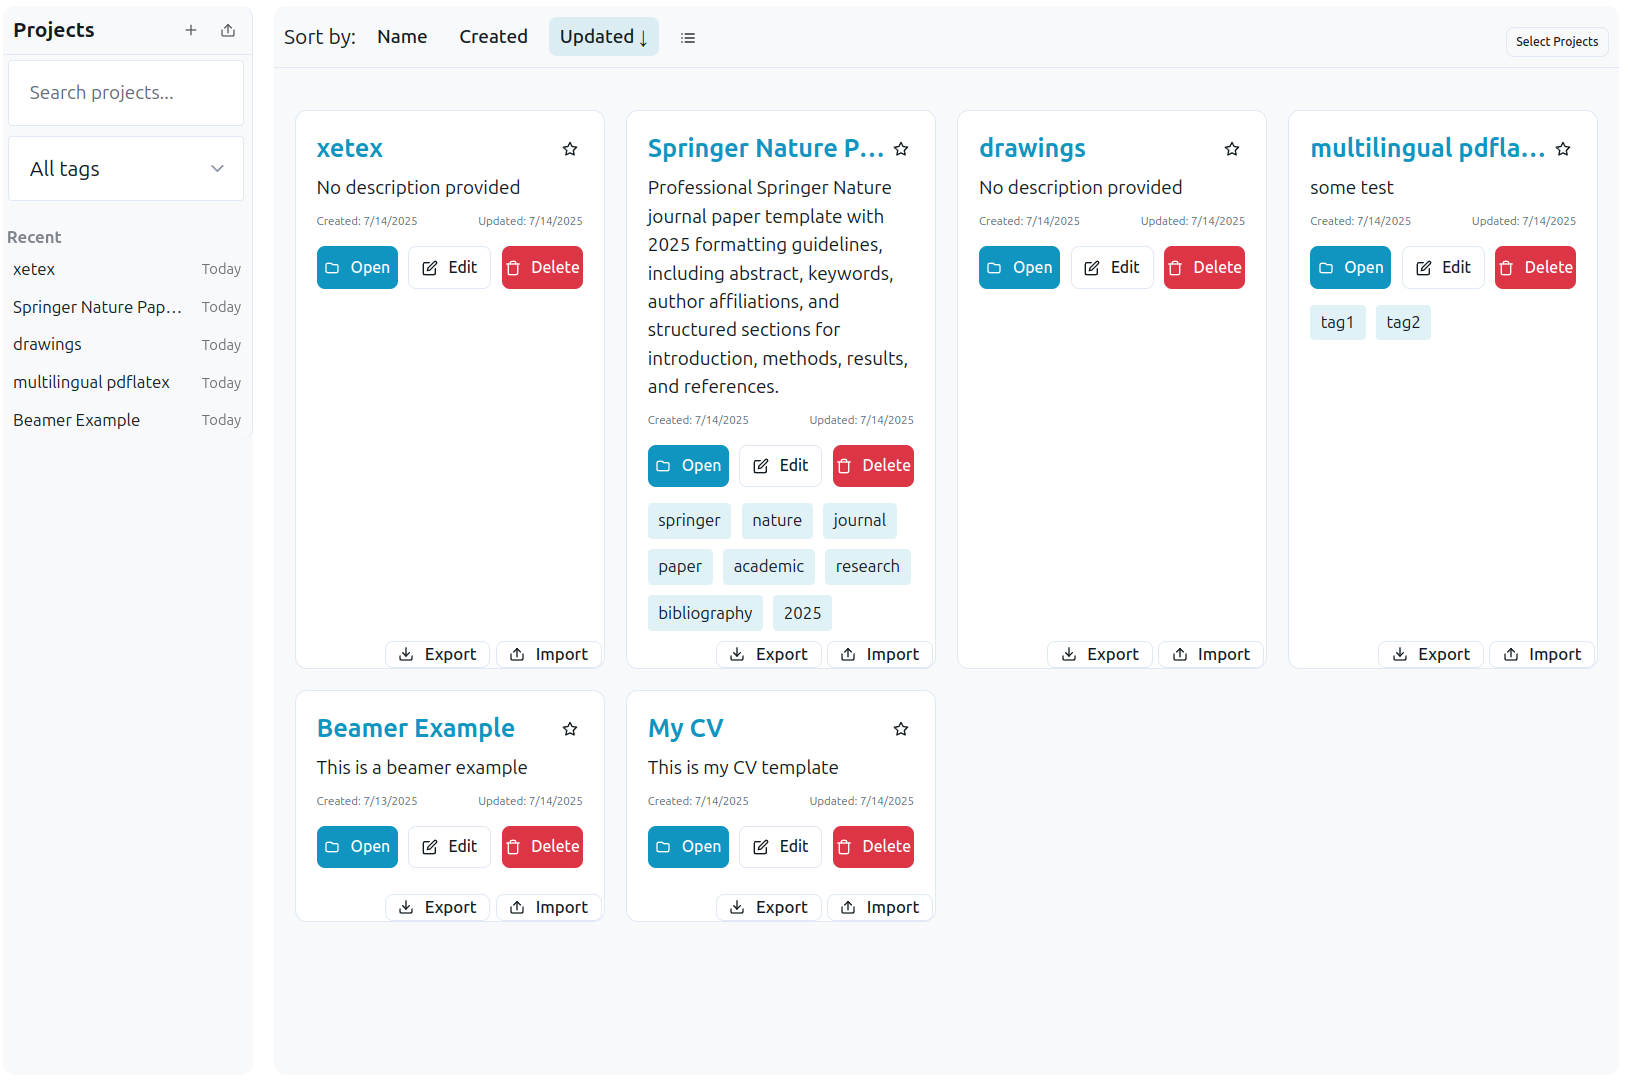The width and height of the screenshot is (1629, 1082).
Task: Edit the drawings project
Action: 1112,268
